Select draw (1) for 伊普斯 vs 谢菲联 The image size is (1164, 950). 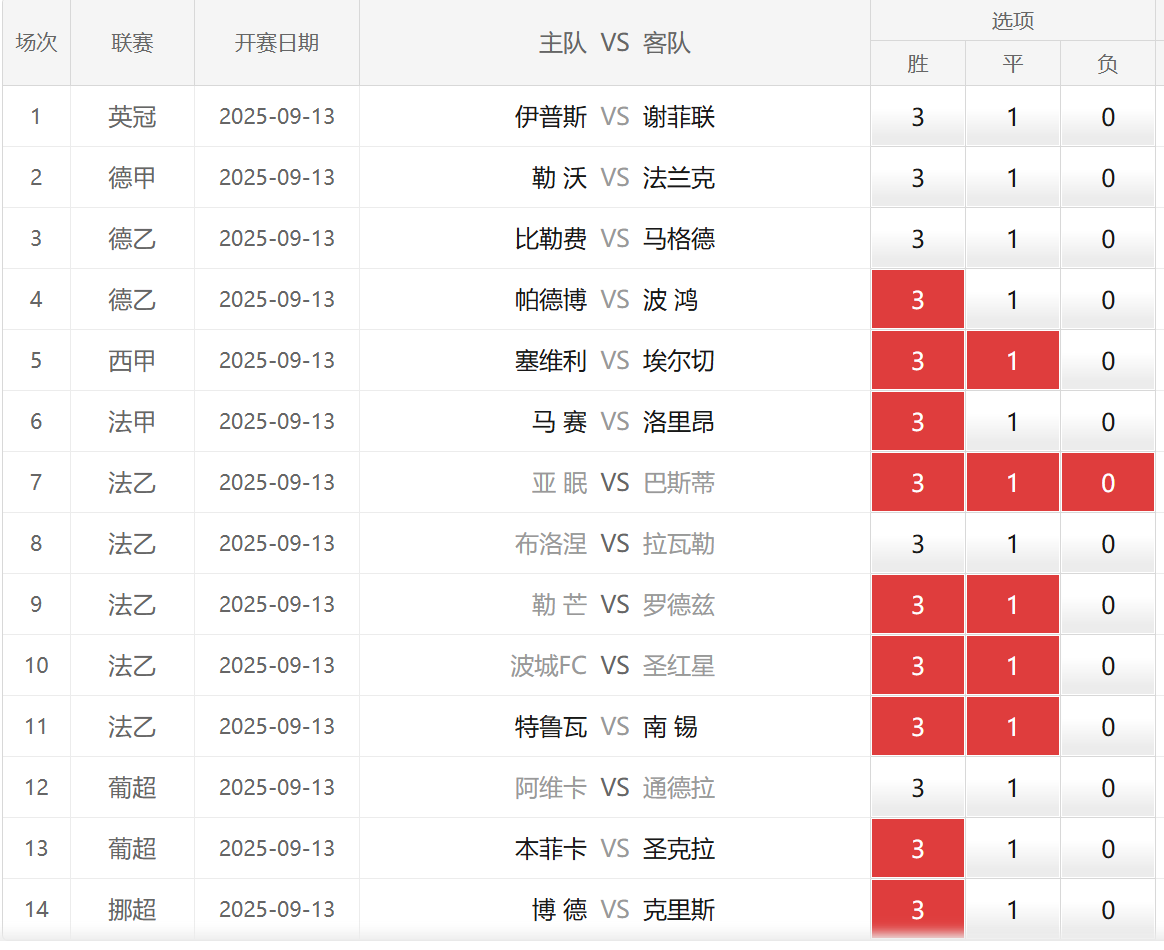(1013, 117)
